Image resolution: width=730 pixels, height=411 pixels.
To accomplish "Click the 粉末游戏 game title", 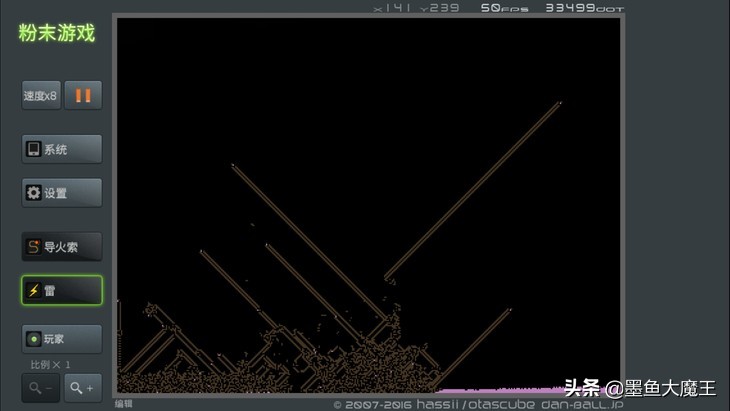I will [57, 33].
